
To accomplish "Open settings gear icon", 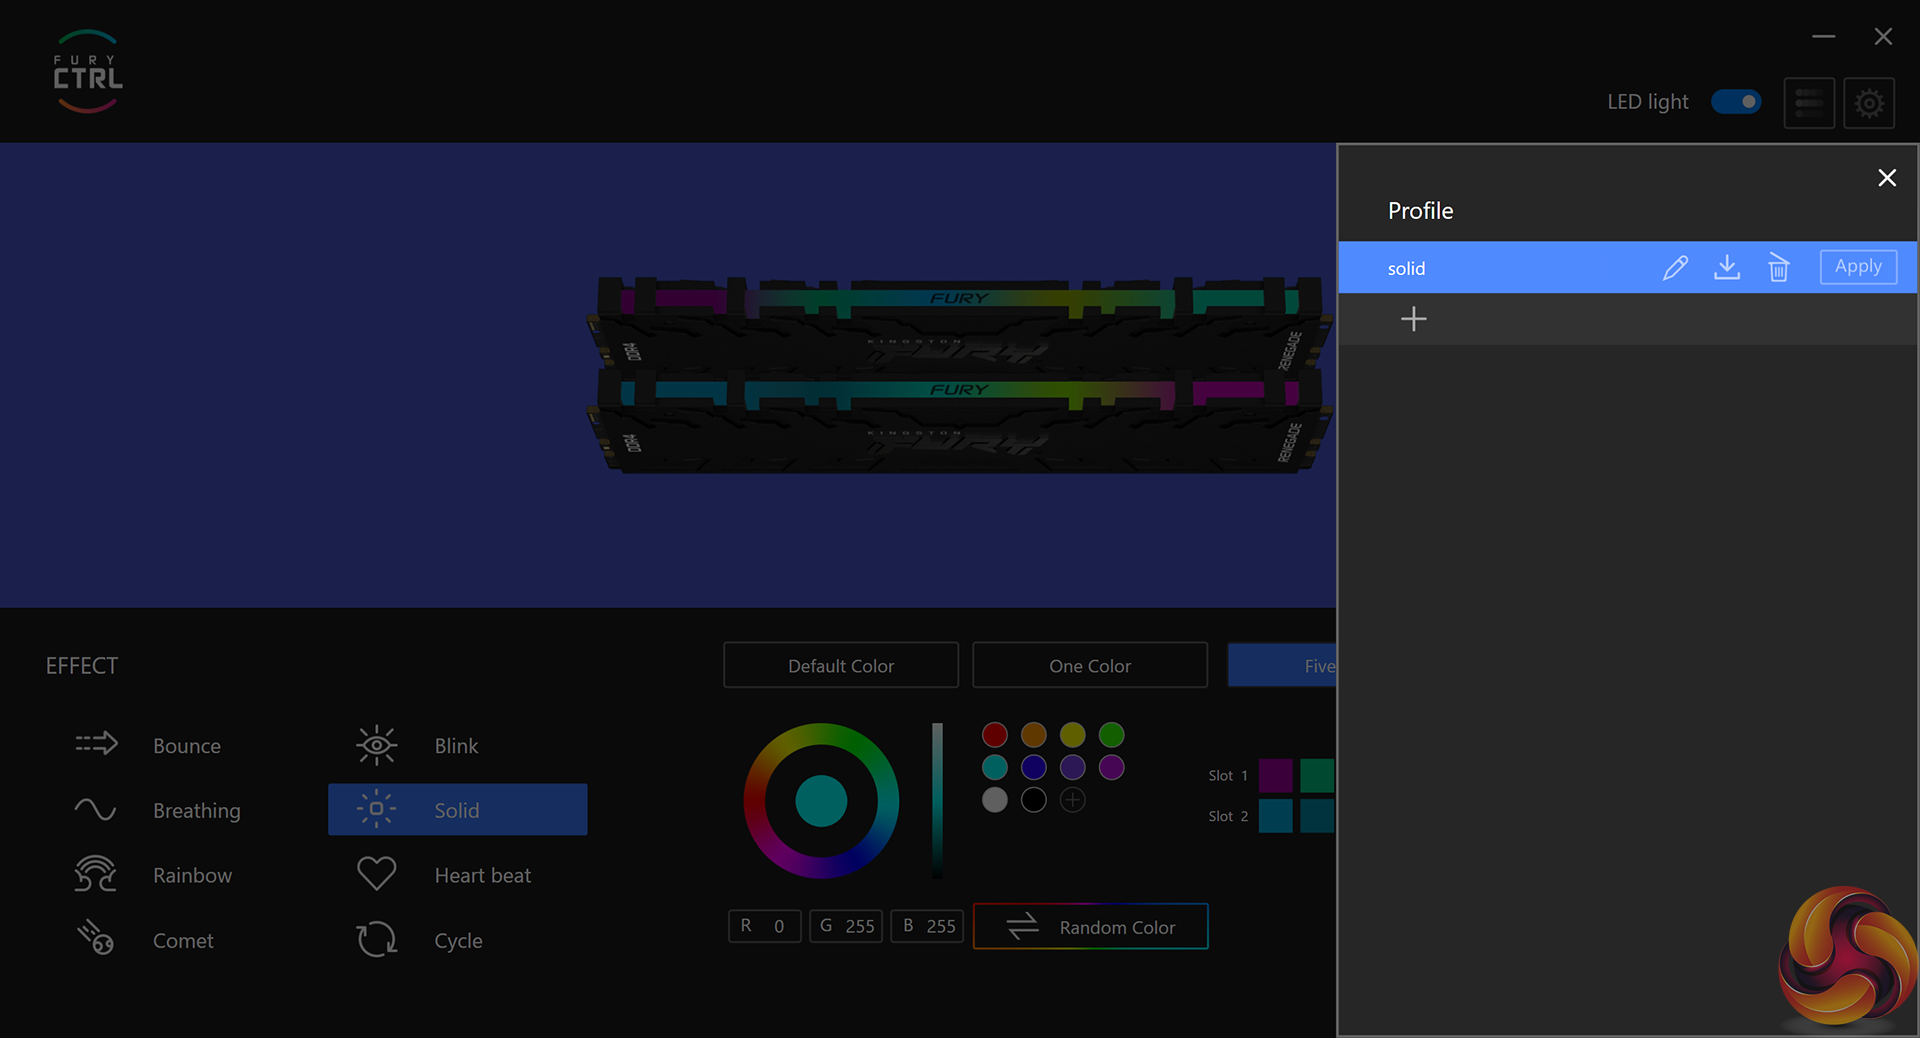I will pyautogui.click(x=1869, y=102).
